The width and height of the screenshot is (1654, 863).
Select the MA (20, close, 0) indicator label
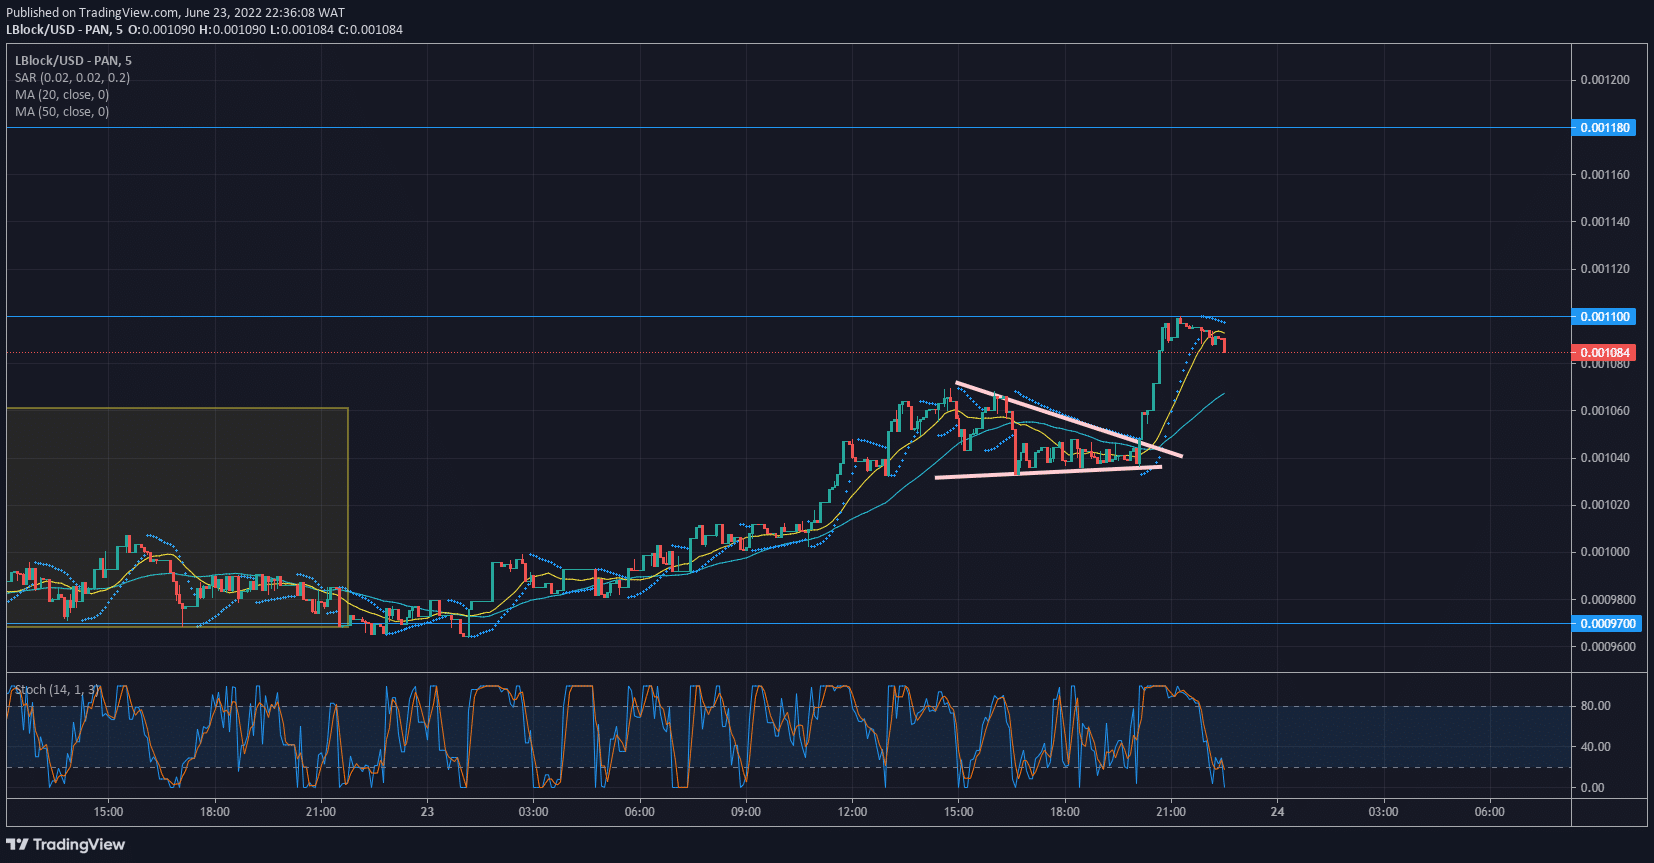coord(62,95)
